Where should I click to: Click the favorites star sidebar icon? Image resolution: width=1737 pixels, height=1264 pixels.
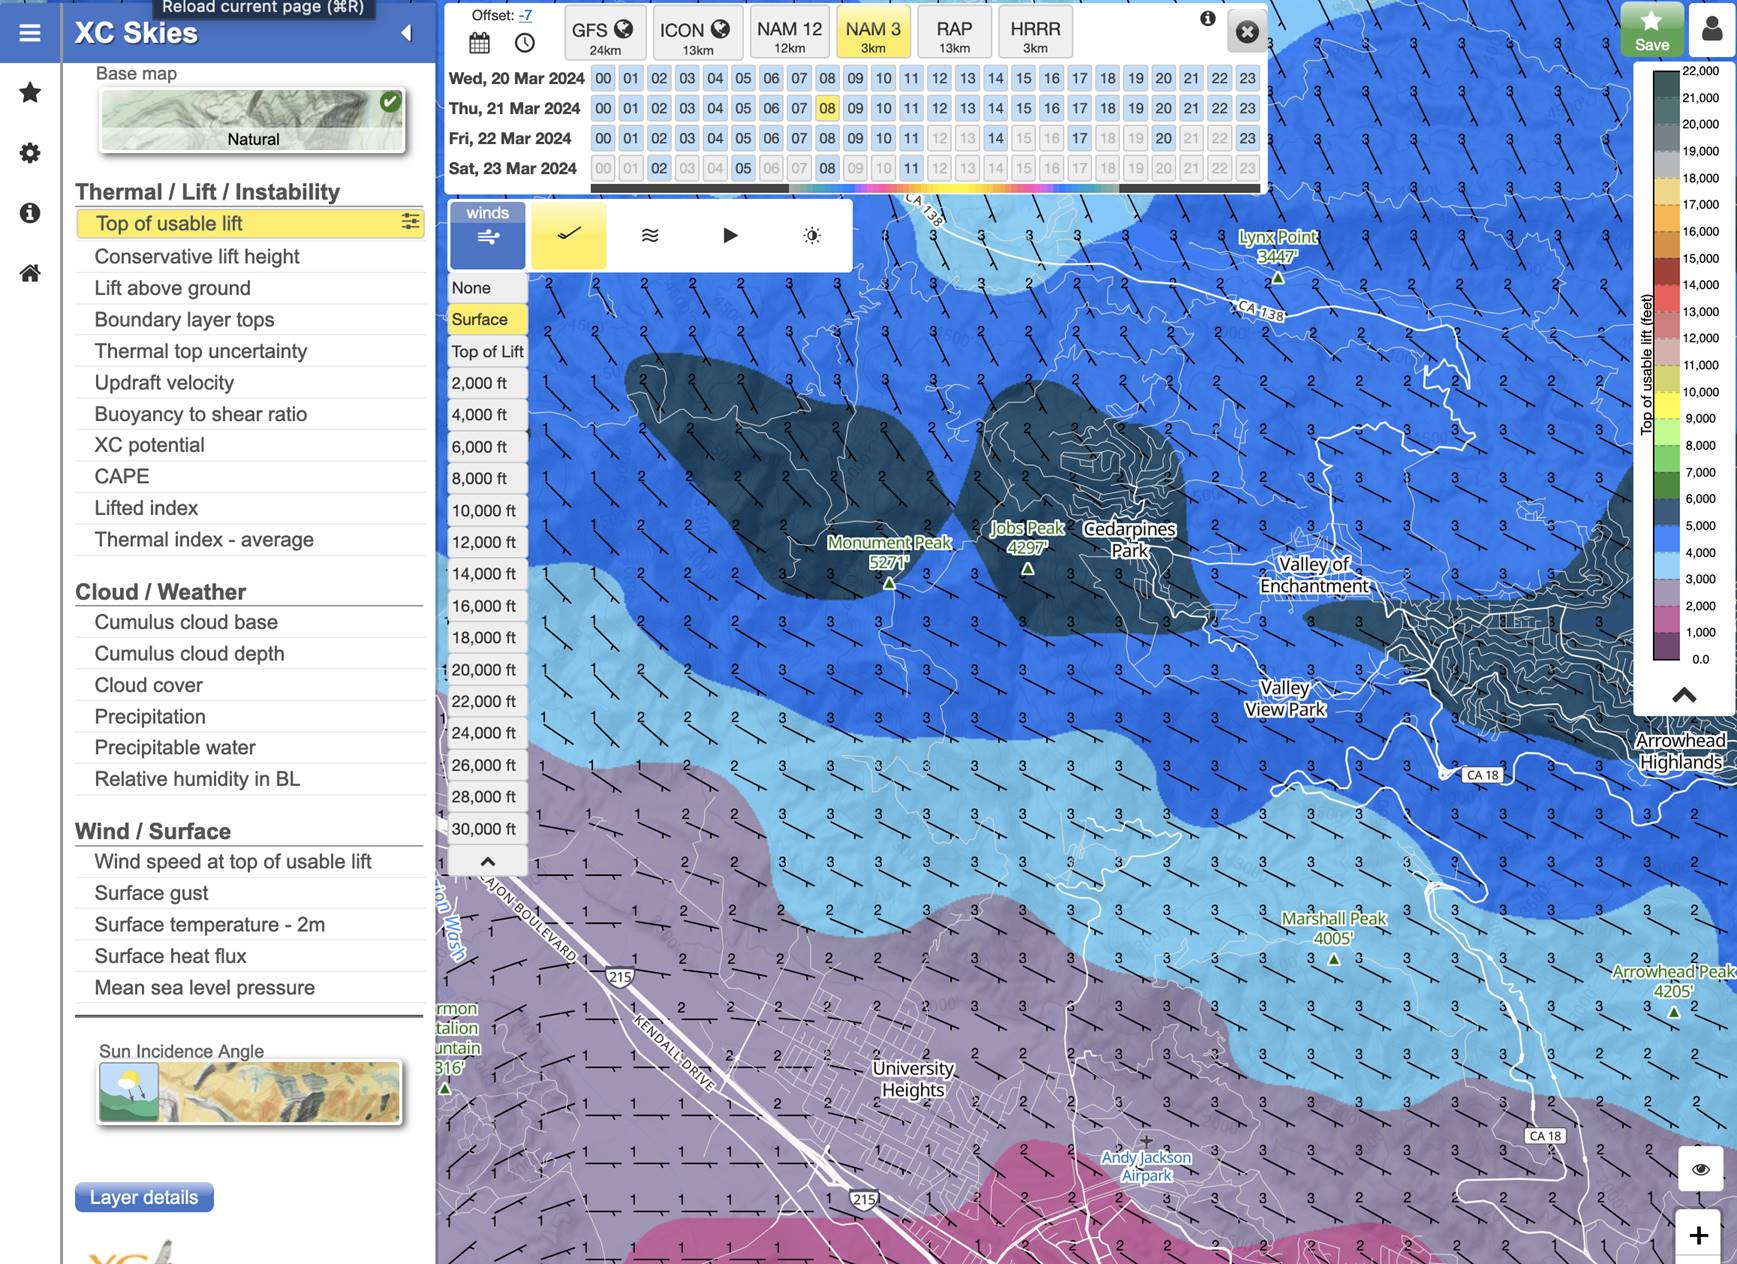(x=30, y=93)
